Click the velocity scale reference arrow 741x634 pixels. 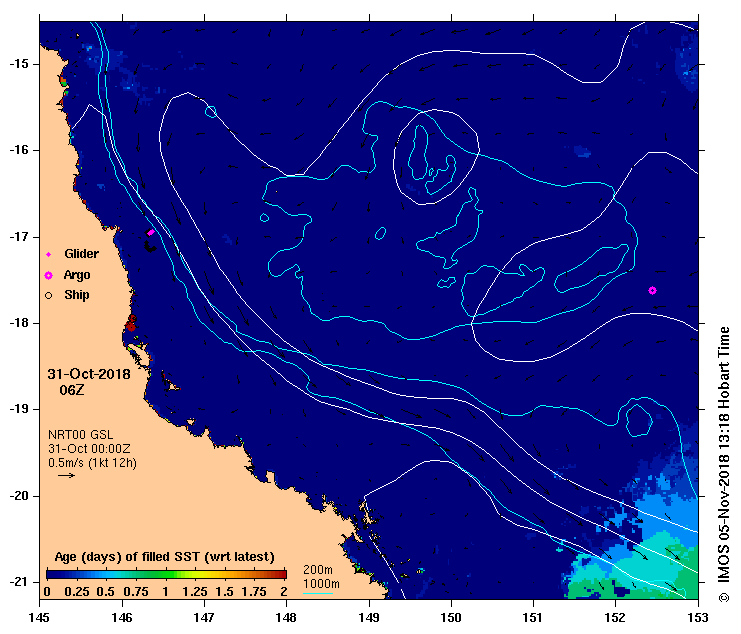pyautogui.click(x=67, y=475)
